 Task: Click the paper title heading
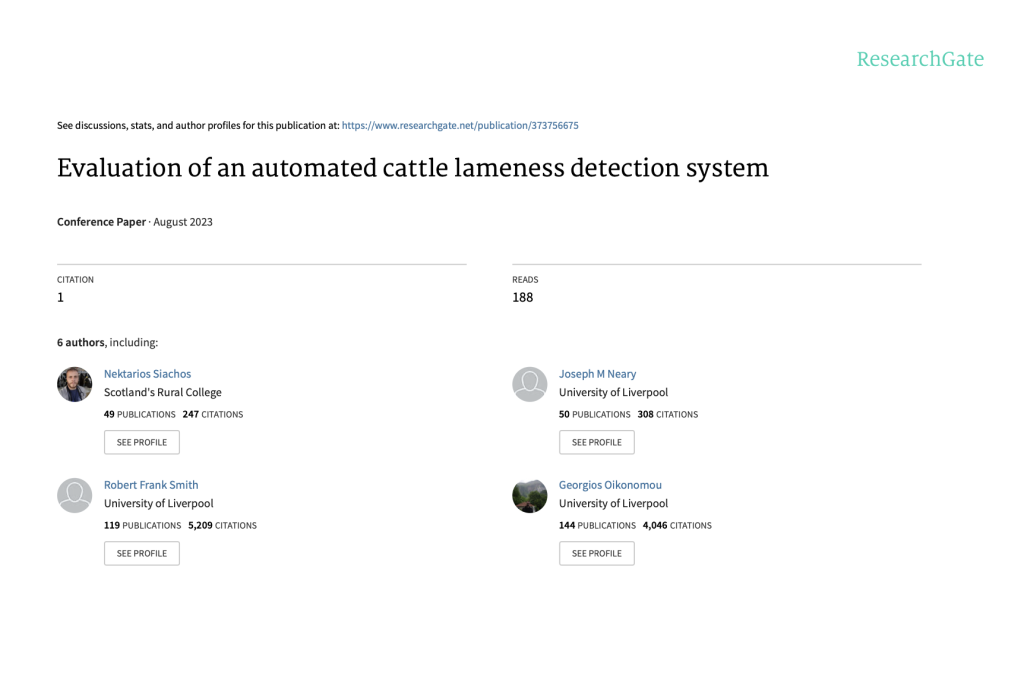point(412,168)
